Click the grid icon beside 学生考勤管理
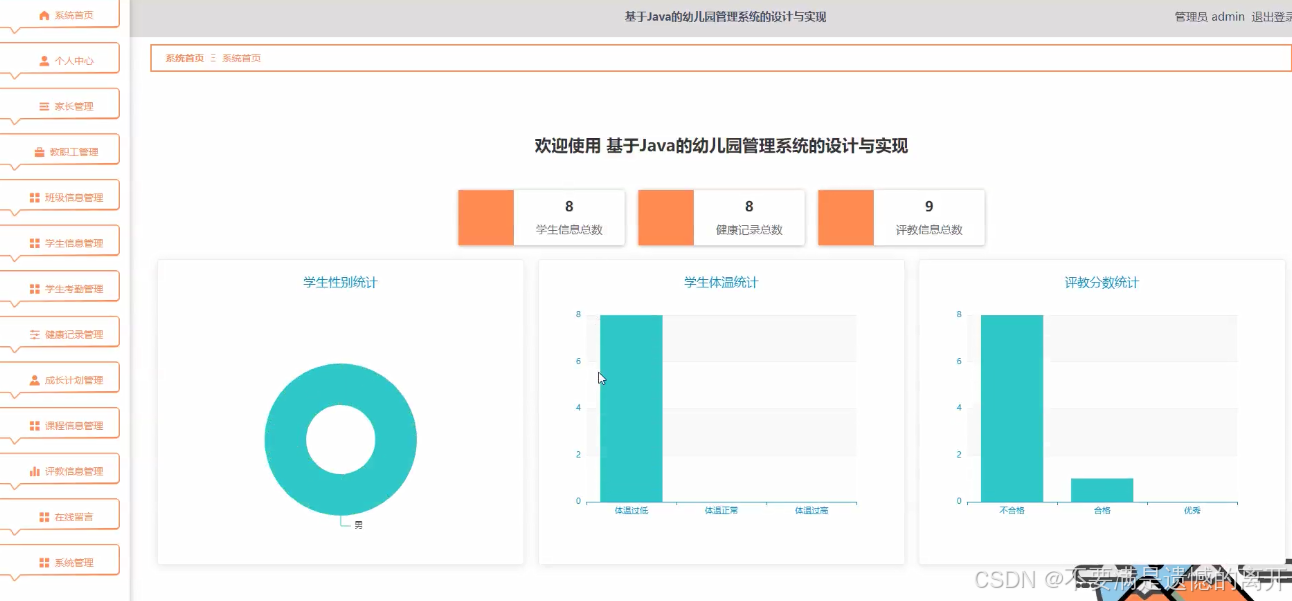Screen dimensions: 1292x601 click(35, 289)
